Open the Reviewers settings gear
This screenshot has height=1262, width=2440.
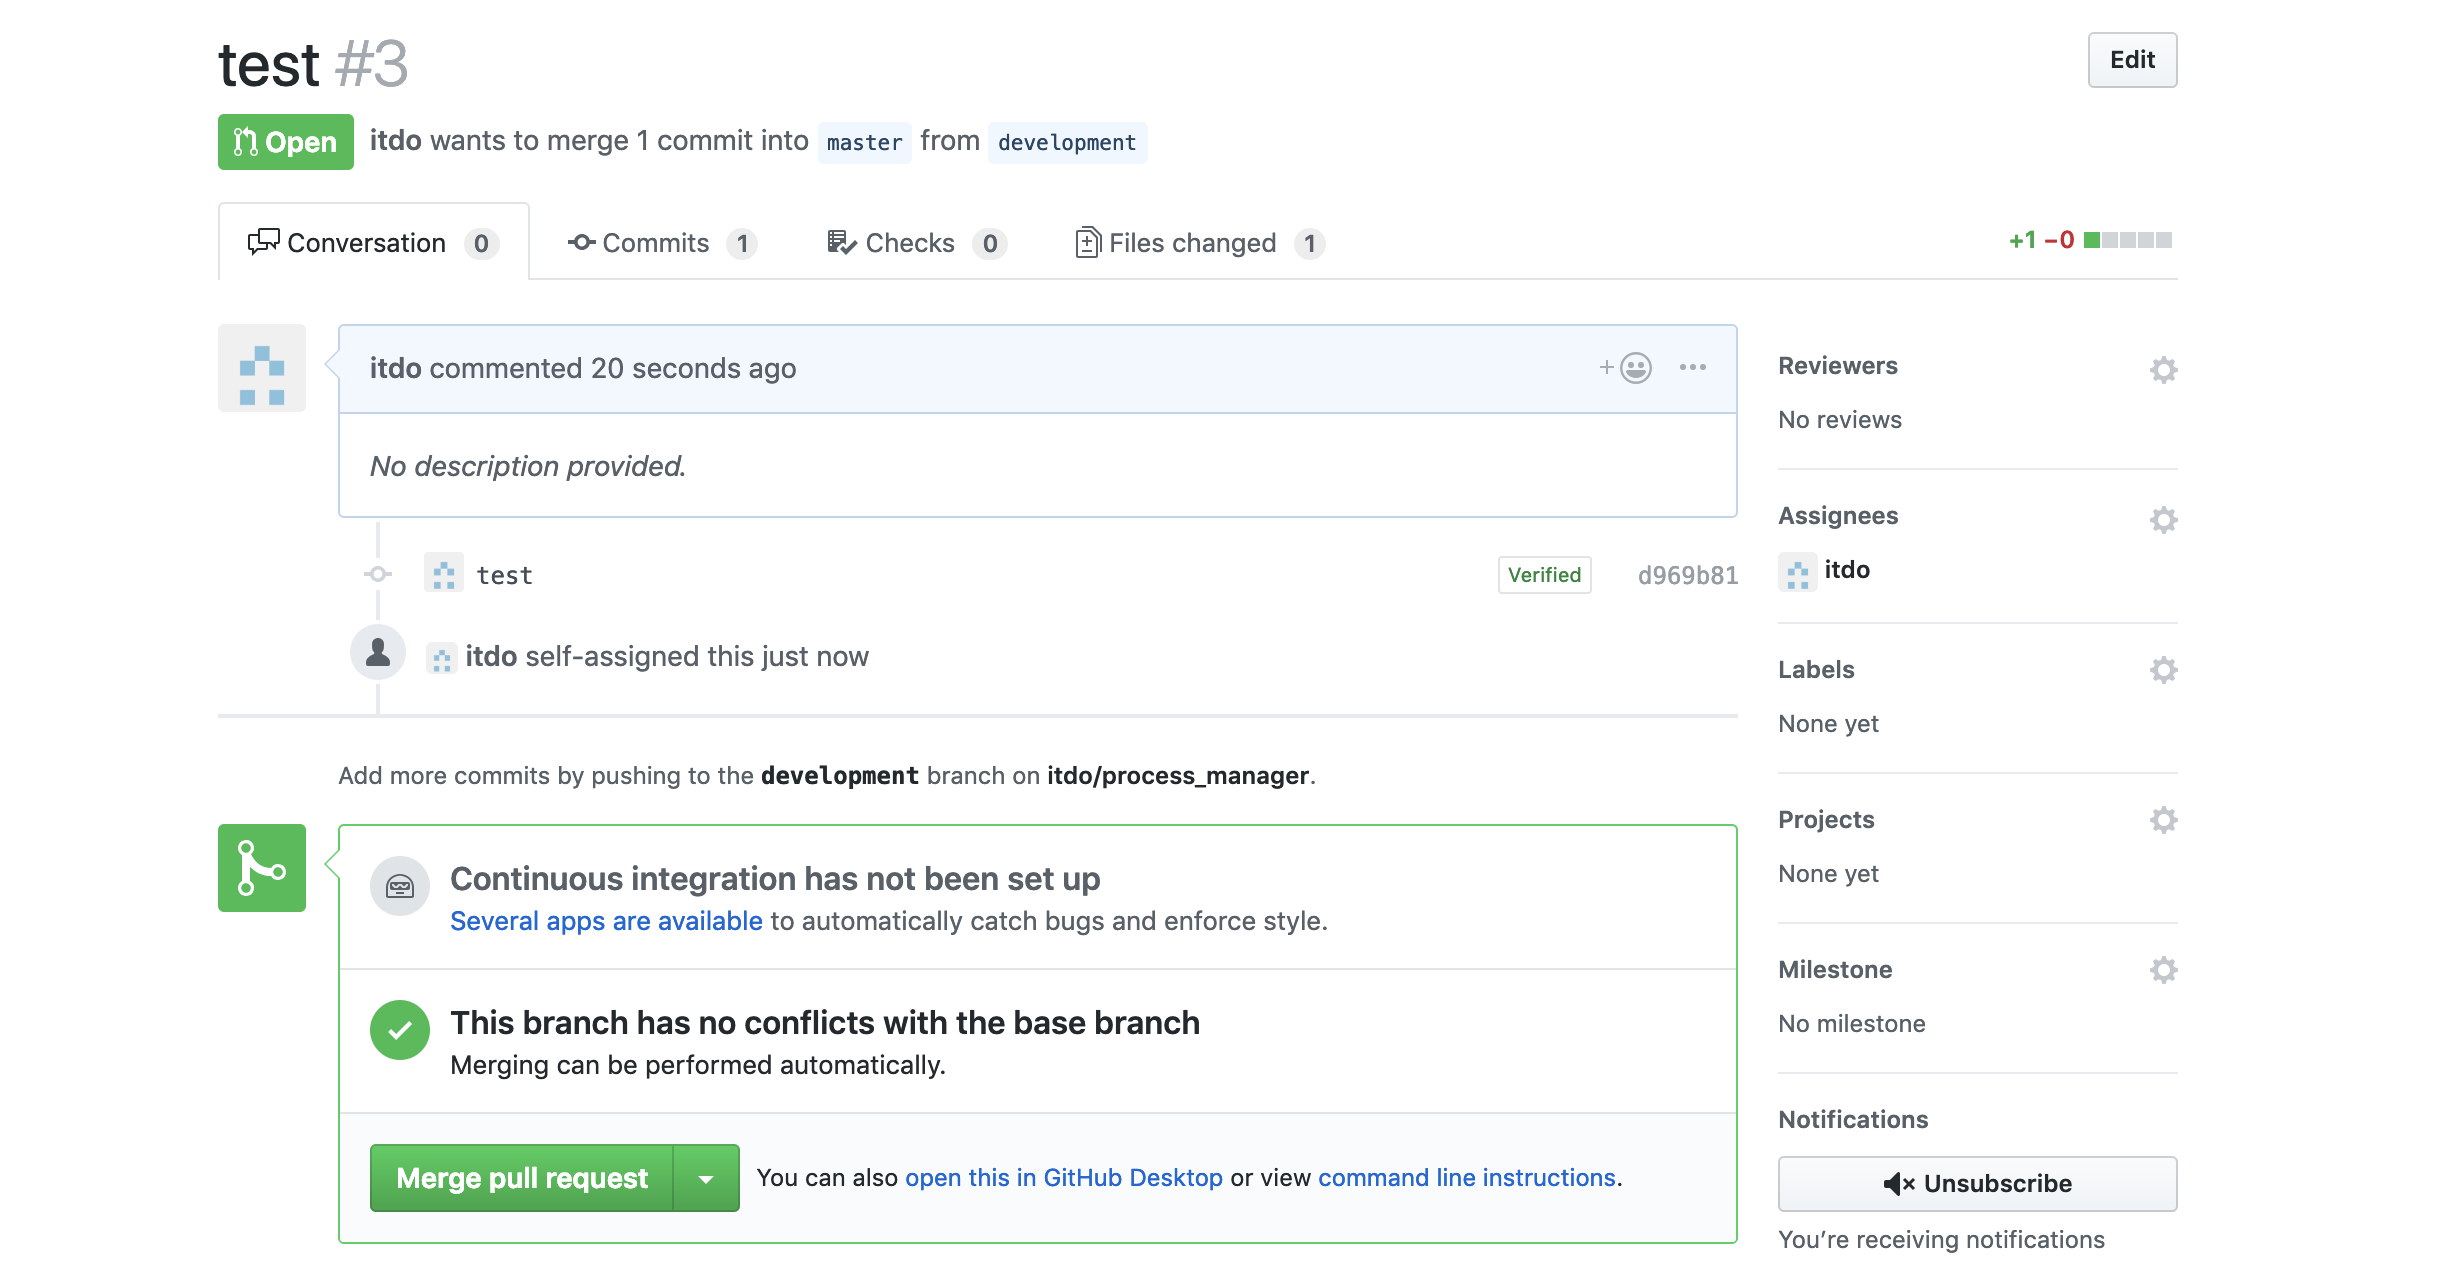2163,369
